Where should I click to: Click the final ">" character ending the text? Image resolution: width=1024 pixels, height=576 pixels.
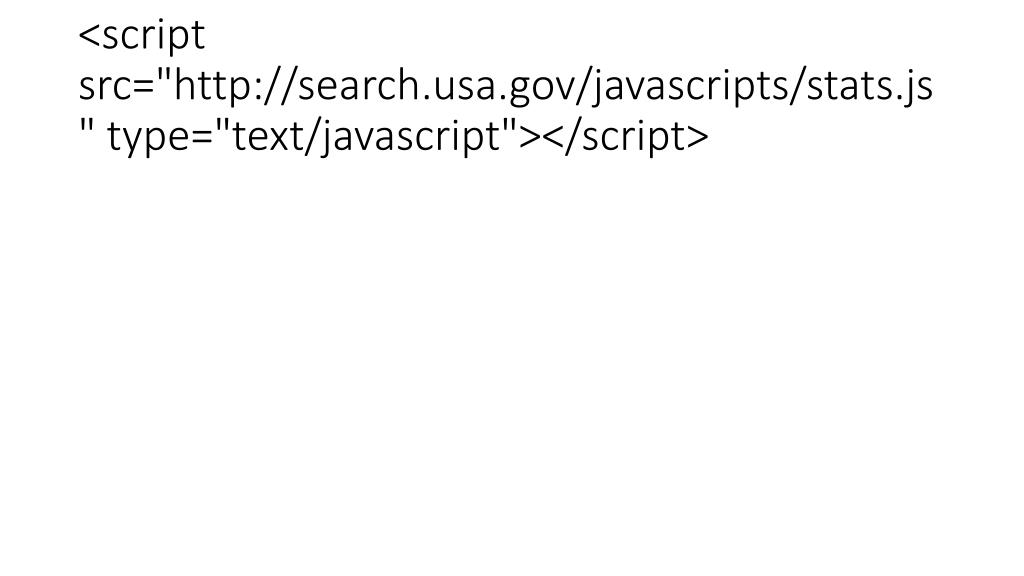pos(695,138)
